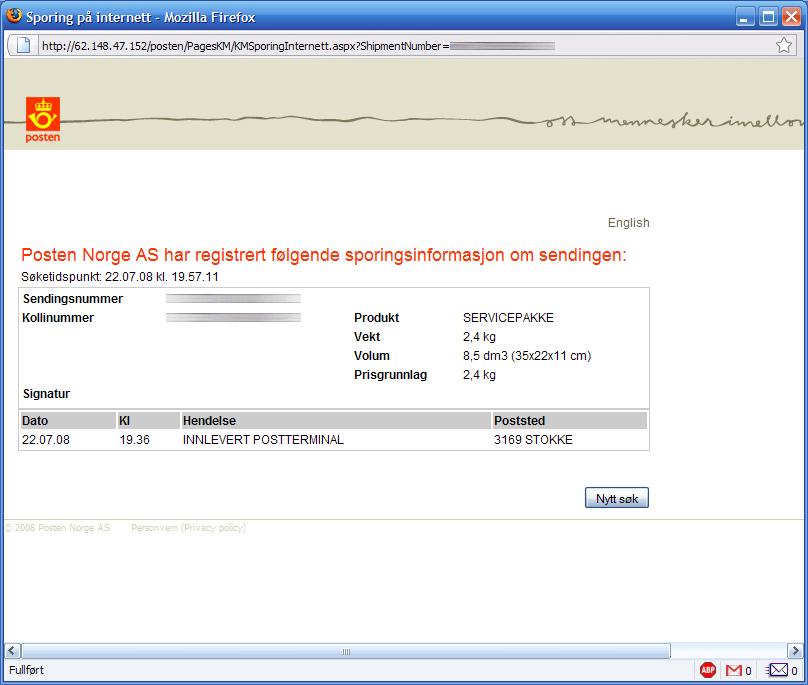
Task: Click the 22.07.08 date cell
Action: (x=46, y=440)
